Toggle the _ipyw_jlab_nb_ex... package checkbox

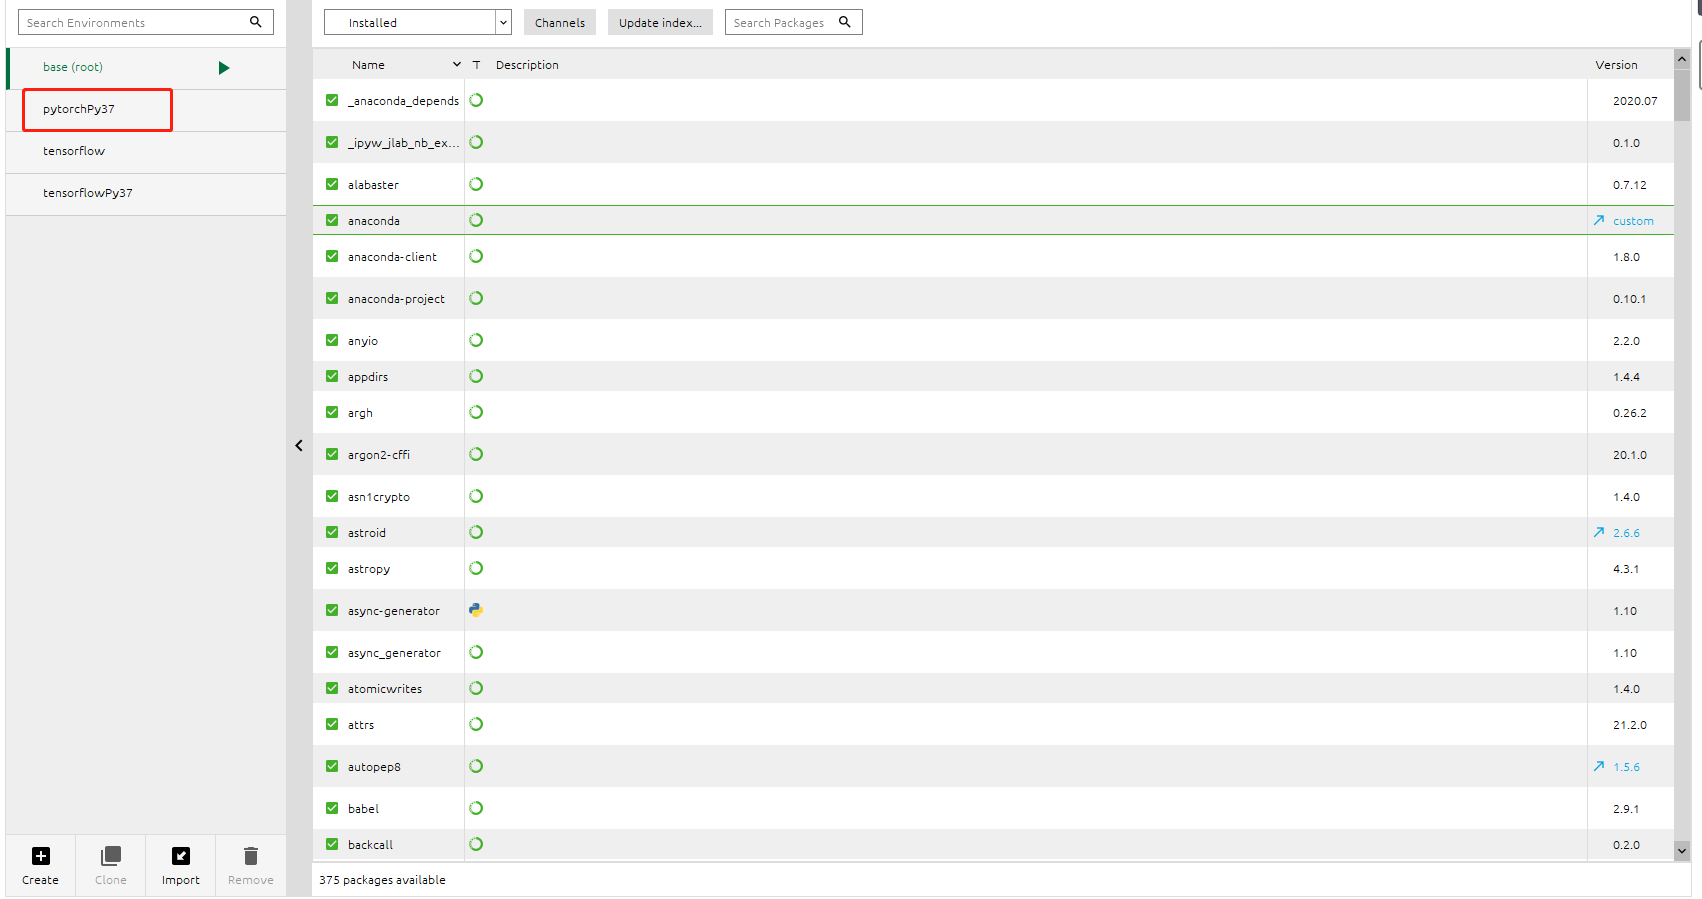pos(332,142)
